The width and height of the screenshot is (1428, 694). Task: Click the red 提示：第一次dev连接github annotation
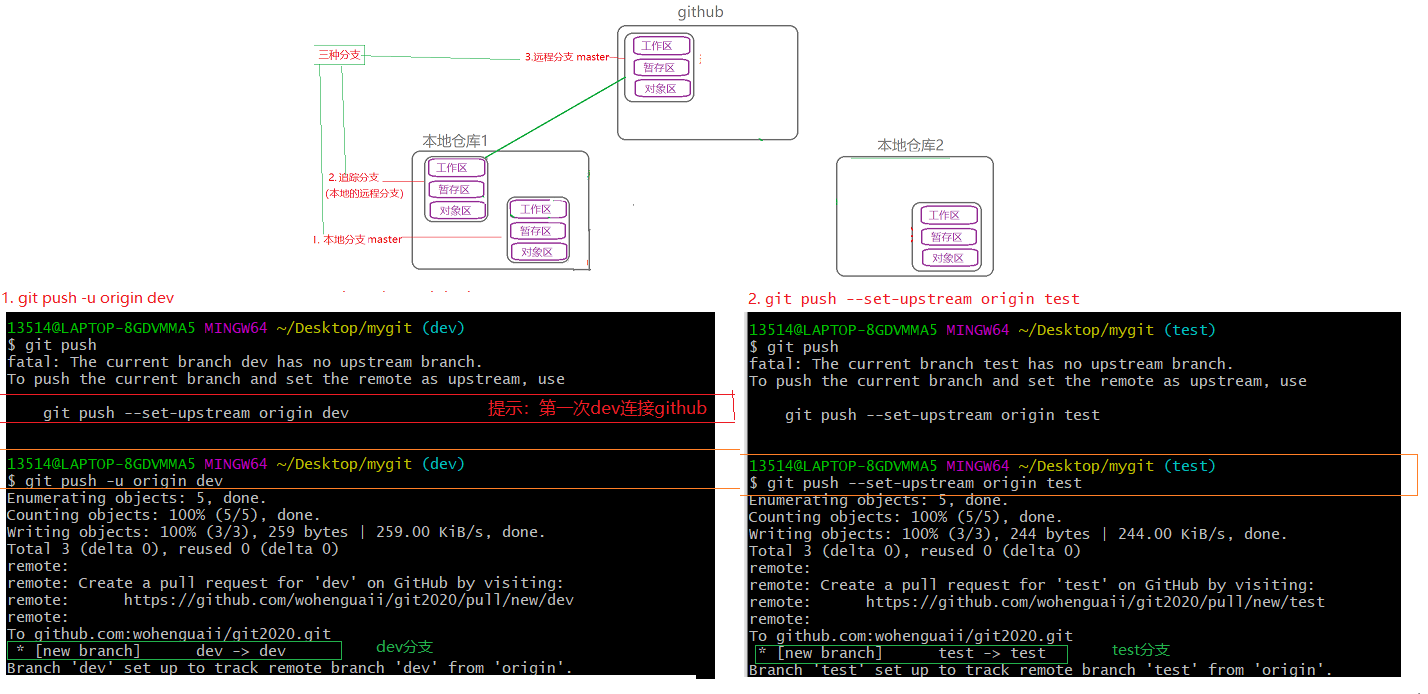click(x=597, y=408)
